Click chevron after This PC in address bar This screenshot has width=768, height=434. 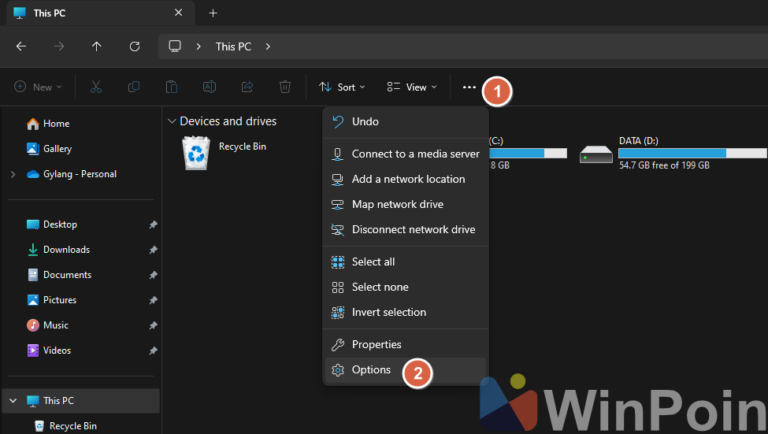268,47
